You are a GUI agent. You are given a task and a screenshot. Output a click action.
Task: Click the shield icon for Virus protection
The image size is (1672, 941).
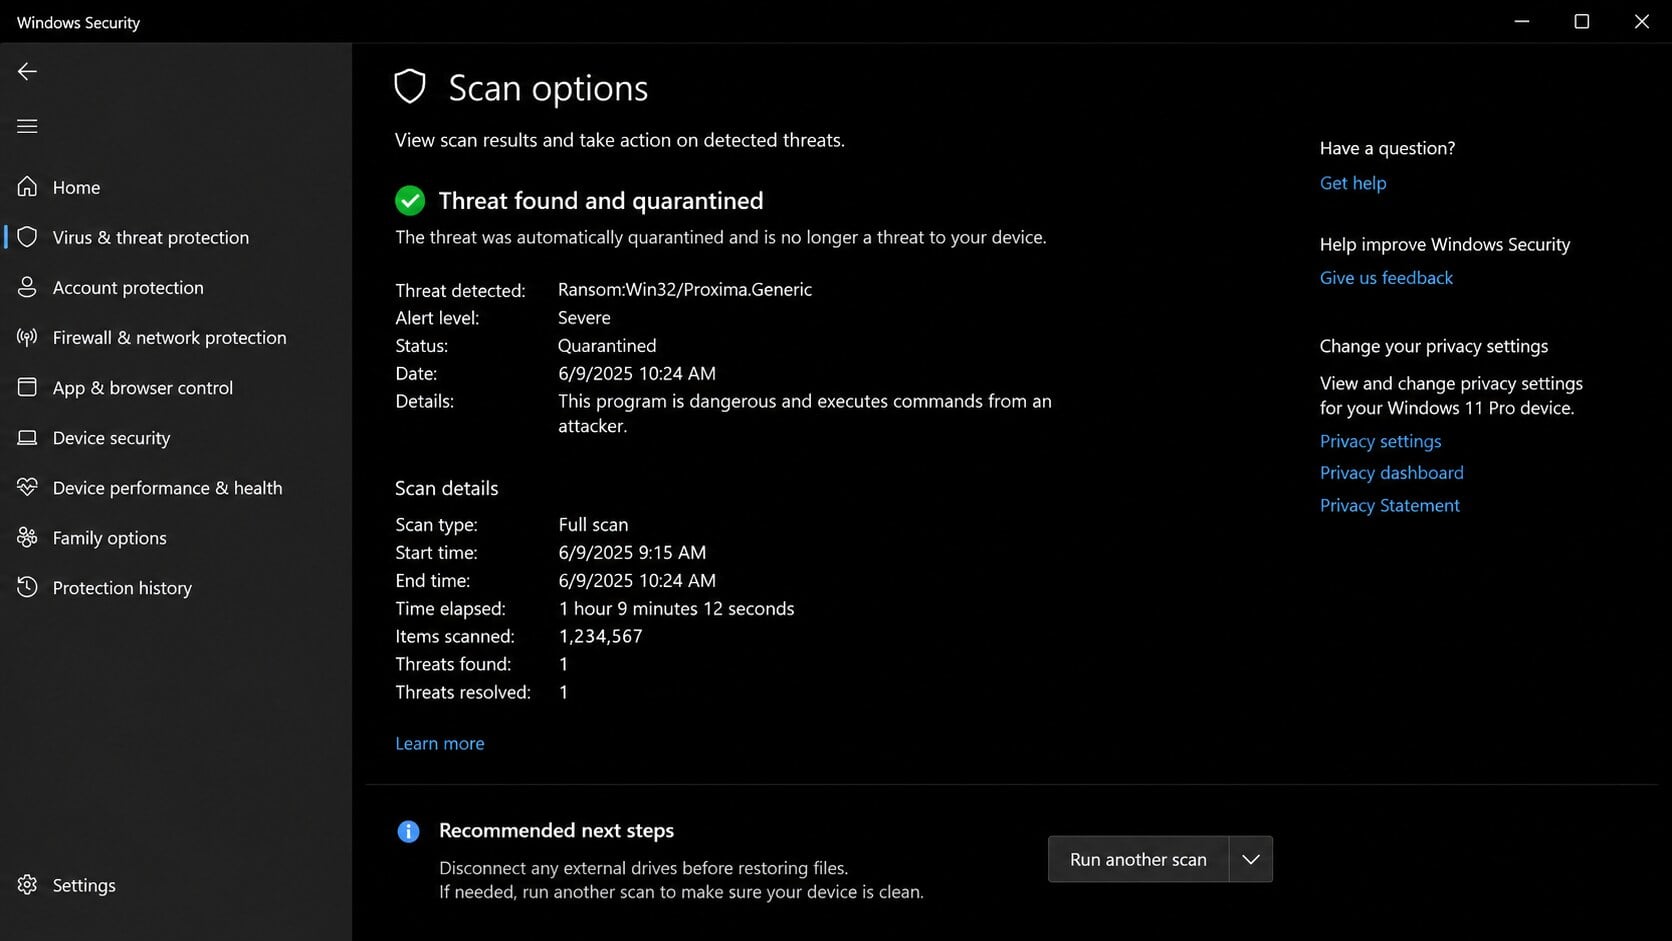[x=27, y=236]
